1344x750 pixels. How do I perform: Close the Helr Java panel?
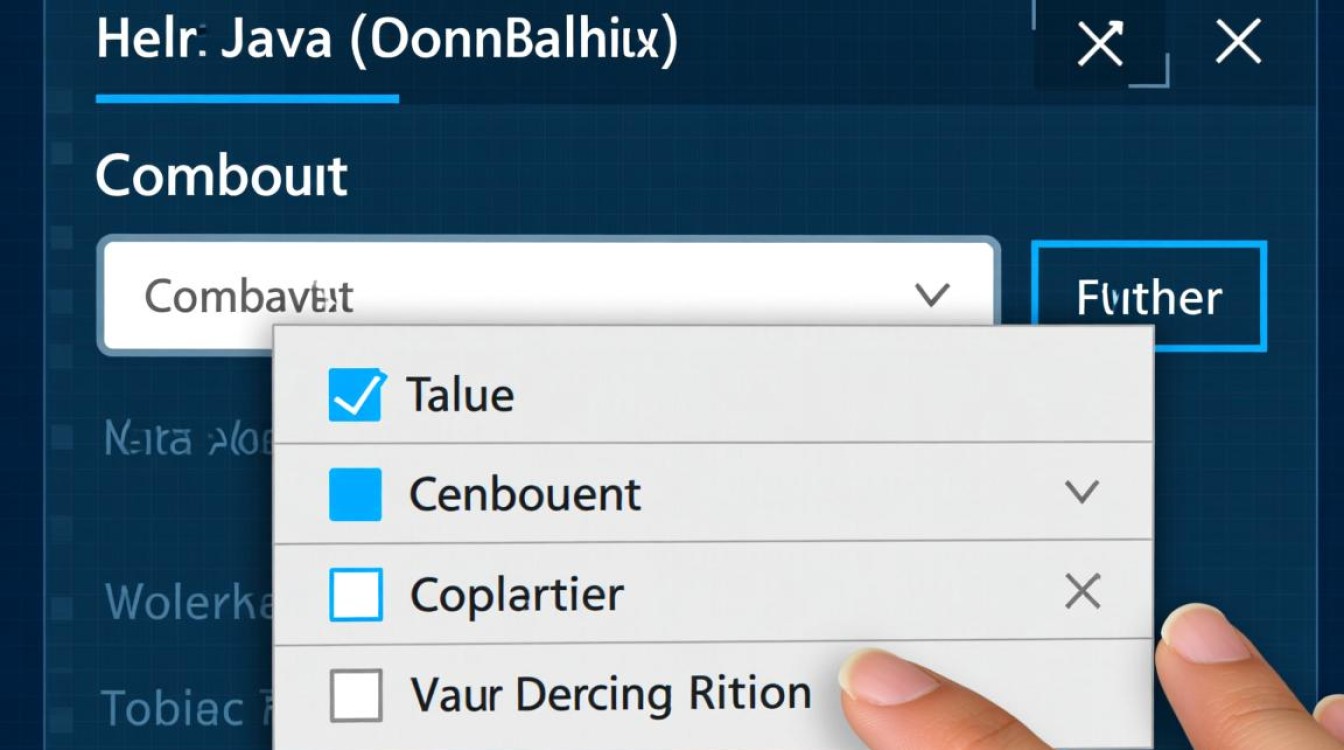[x=1237, y=44]
